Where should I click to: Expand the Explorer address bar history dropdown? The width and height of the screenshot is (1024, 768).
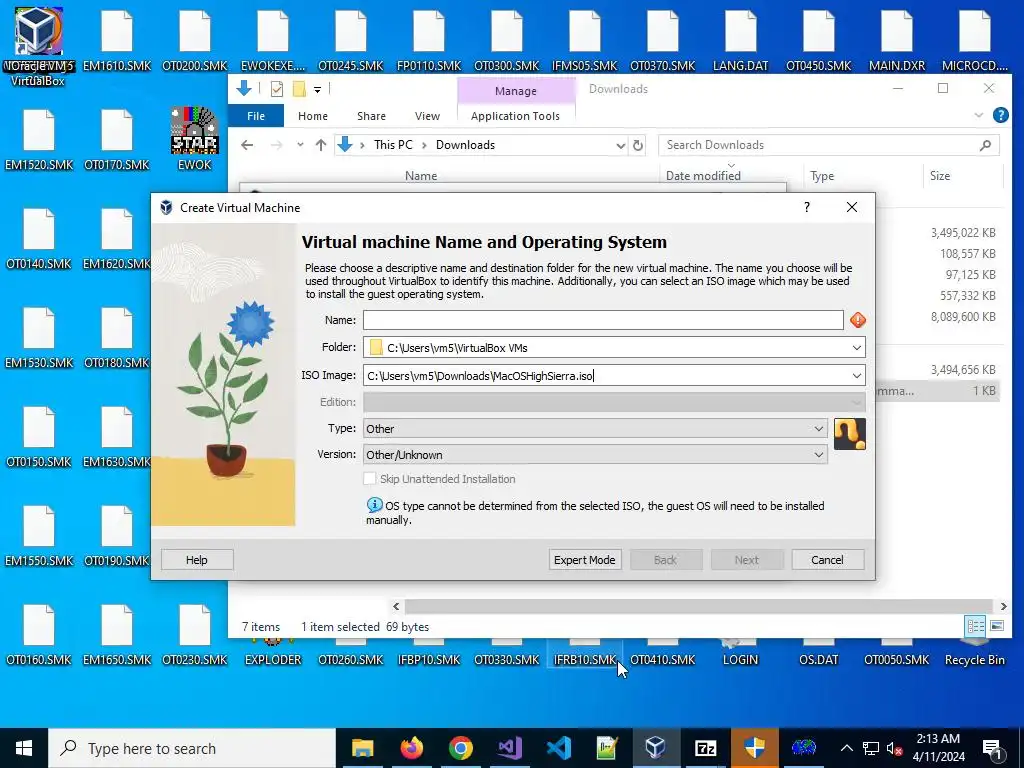620,145
